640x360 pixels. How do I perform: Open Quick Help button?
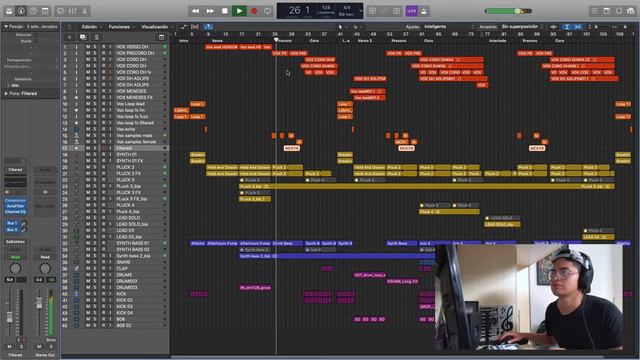tap(33, 11)
